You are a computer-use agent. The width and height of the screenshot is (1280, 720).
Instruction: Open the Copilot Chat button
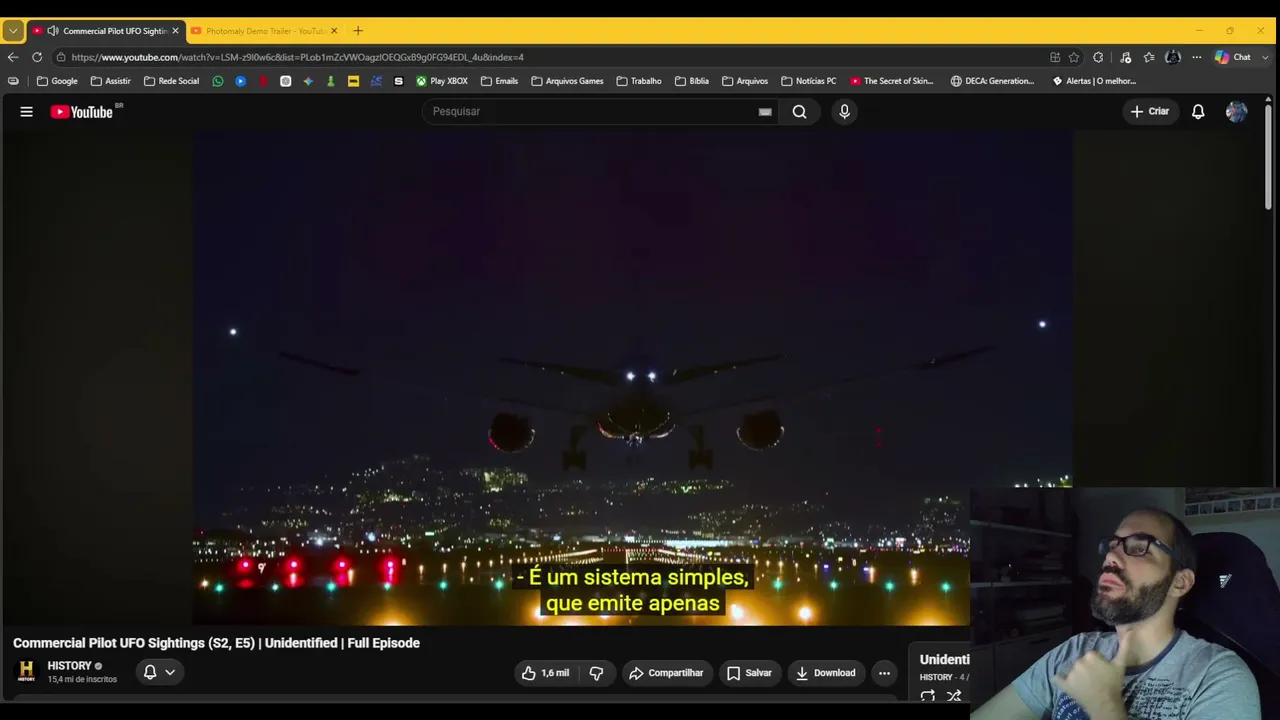(1233, 57)
